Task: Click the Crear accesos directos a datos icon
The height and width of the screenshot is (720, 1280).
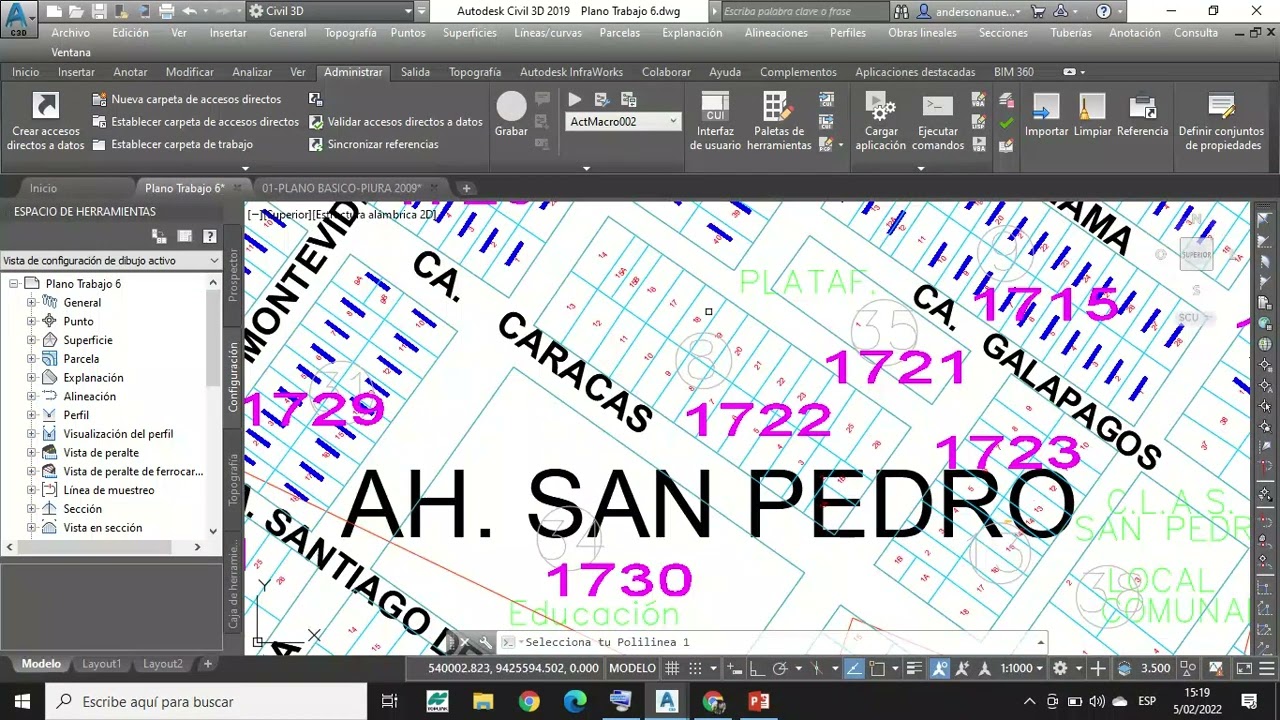Action: pos(46,105)
